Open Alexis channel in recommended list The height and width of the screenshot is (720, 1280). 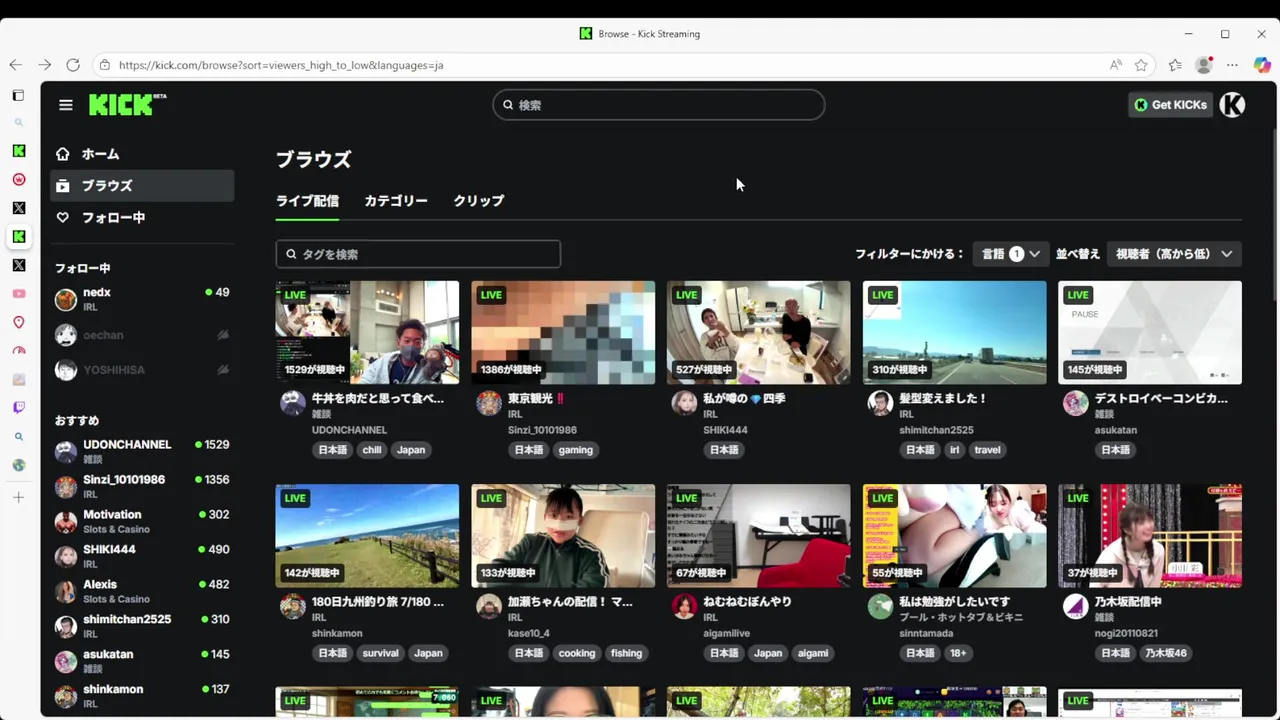point(142,592)
